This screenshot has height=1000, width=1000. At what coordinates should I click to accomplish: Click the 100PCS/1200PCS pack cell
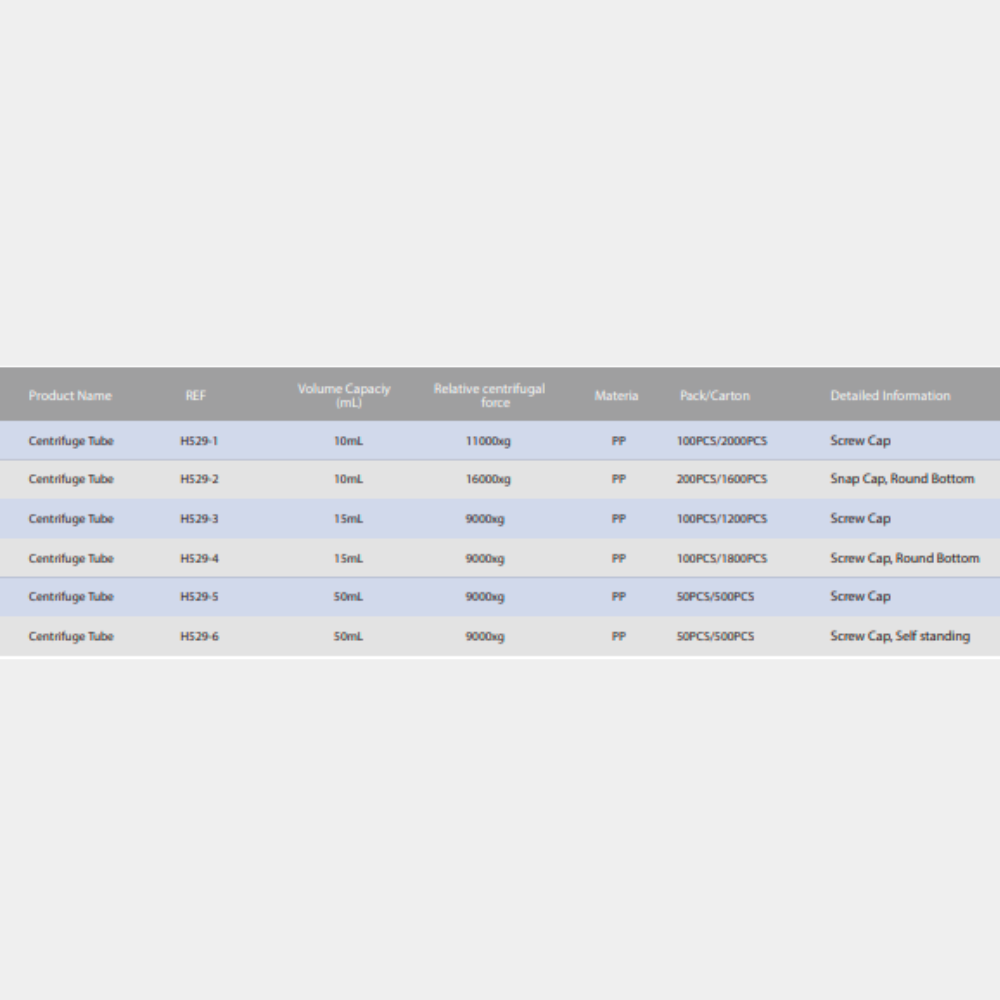[722, 518]
